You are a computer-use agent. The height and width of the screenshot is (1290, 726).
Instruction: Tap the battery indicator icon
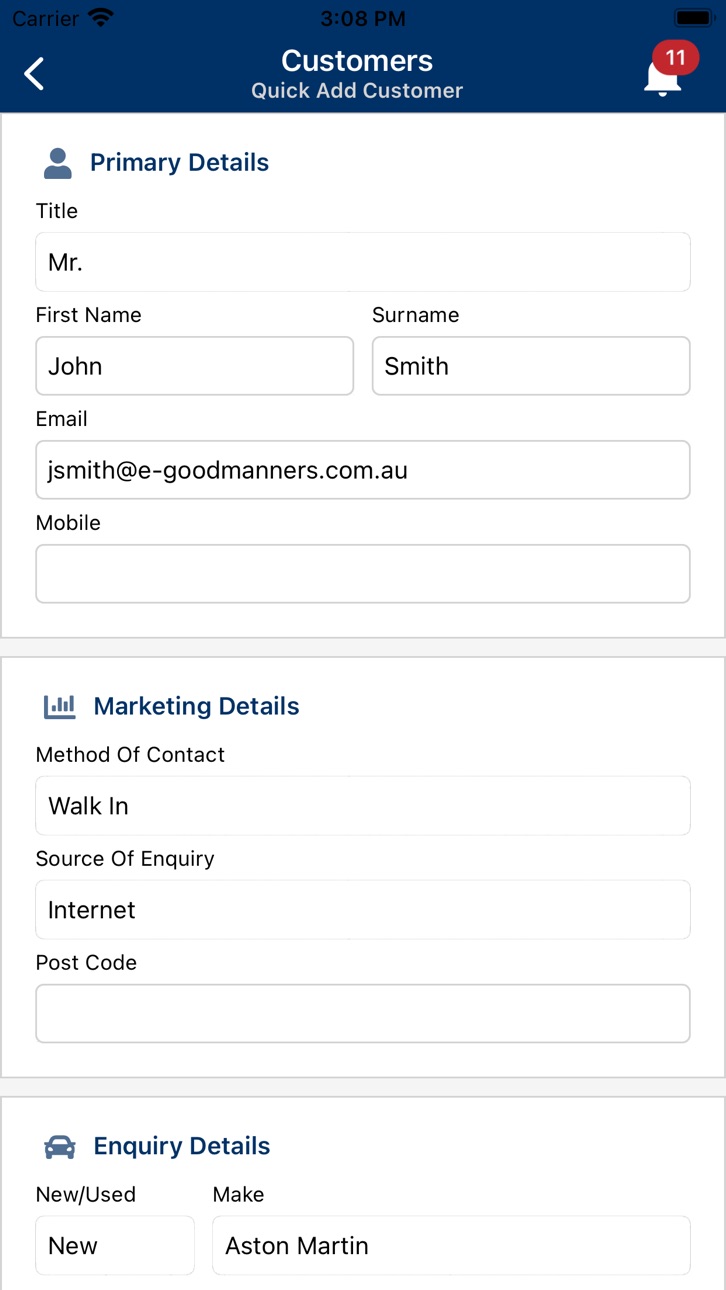click(x=694, y=18)
